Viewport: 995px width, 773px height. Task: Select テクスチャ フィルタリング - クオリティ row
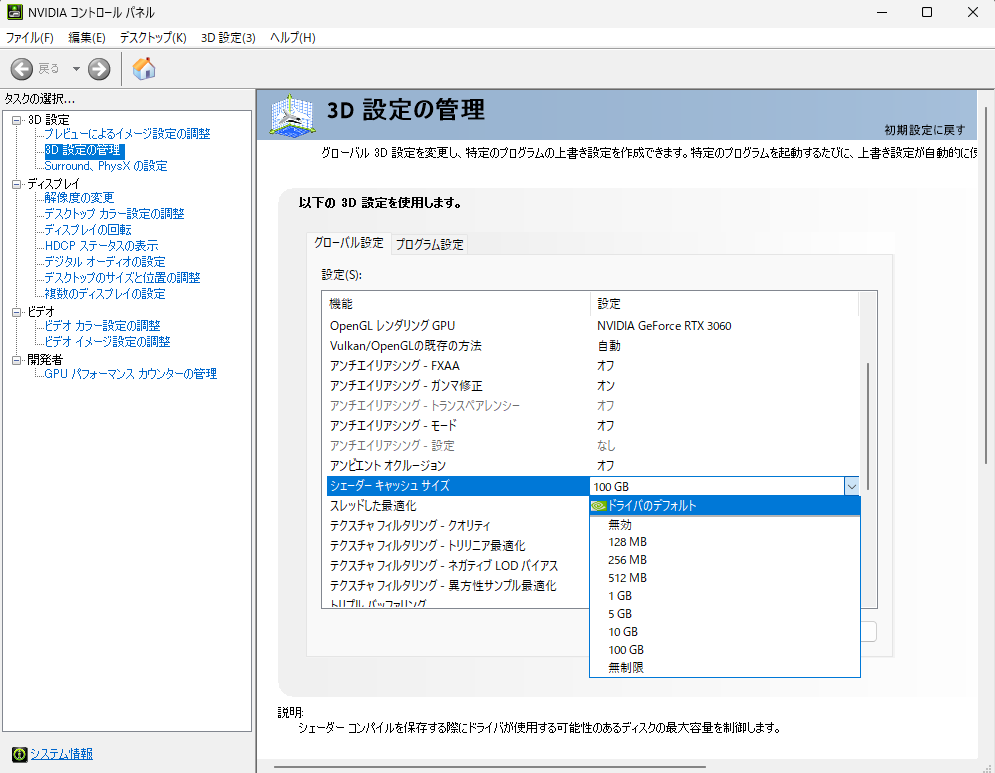(x=458, y=525)
